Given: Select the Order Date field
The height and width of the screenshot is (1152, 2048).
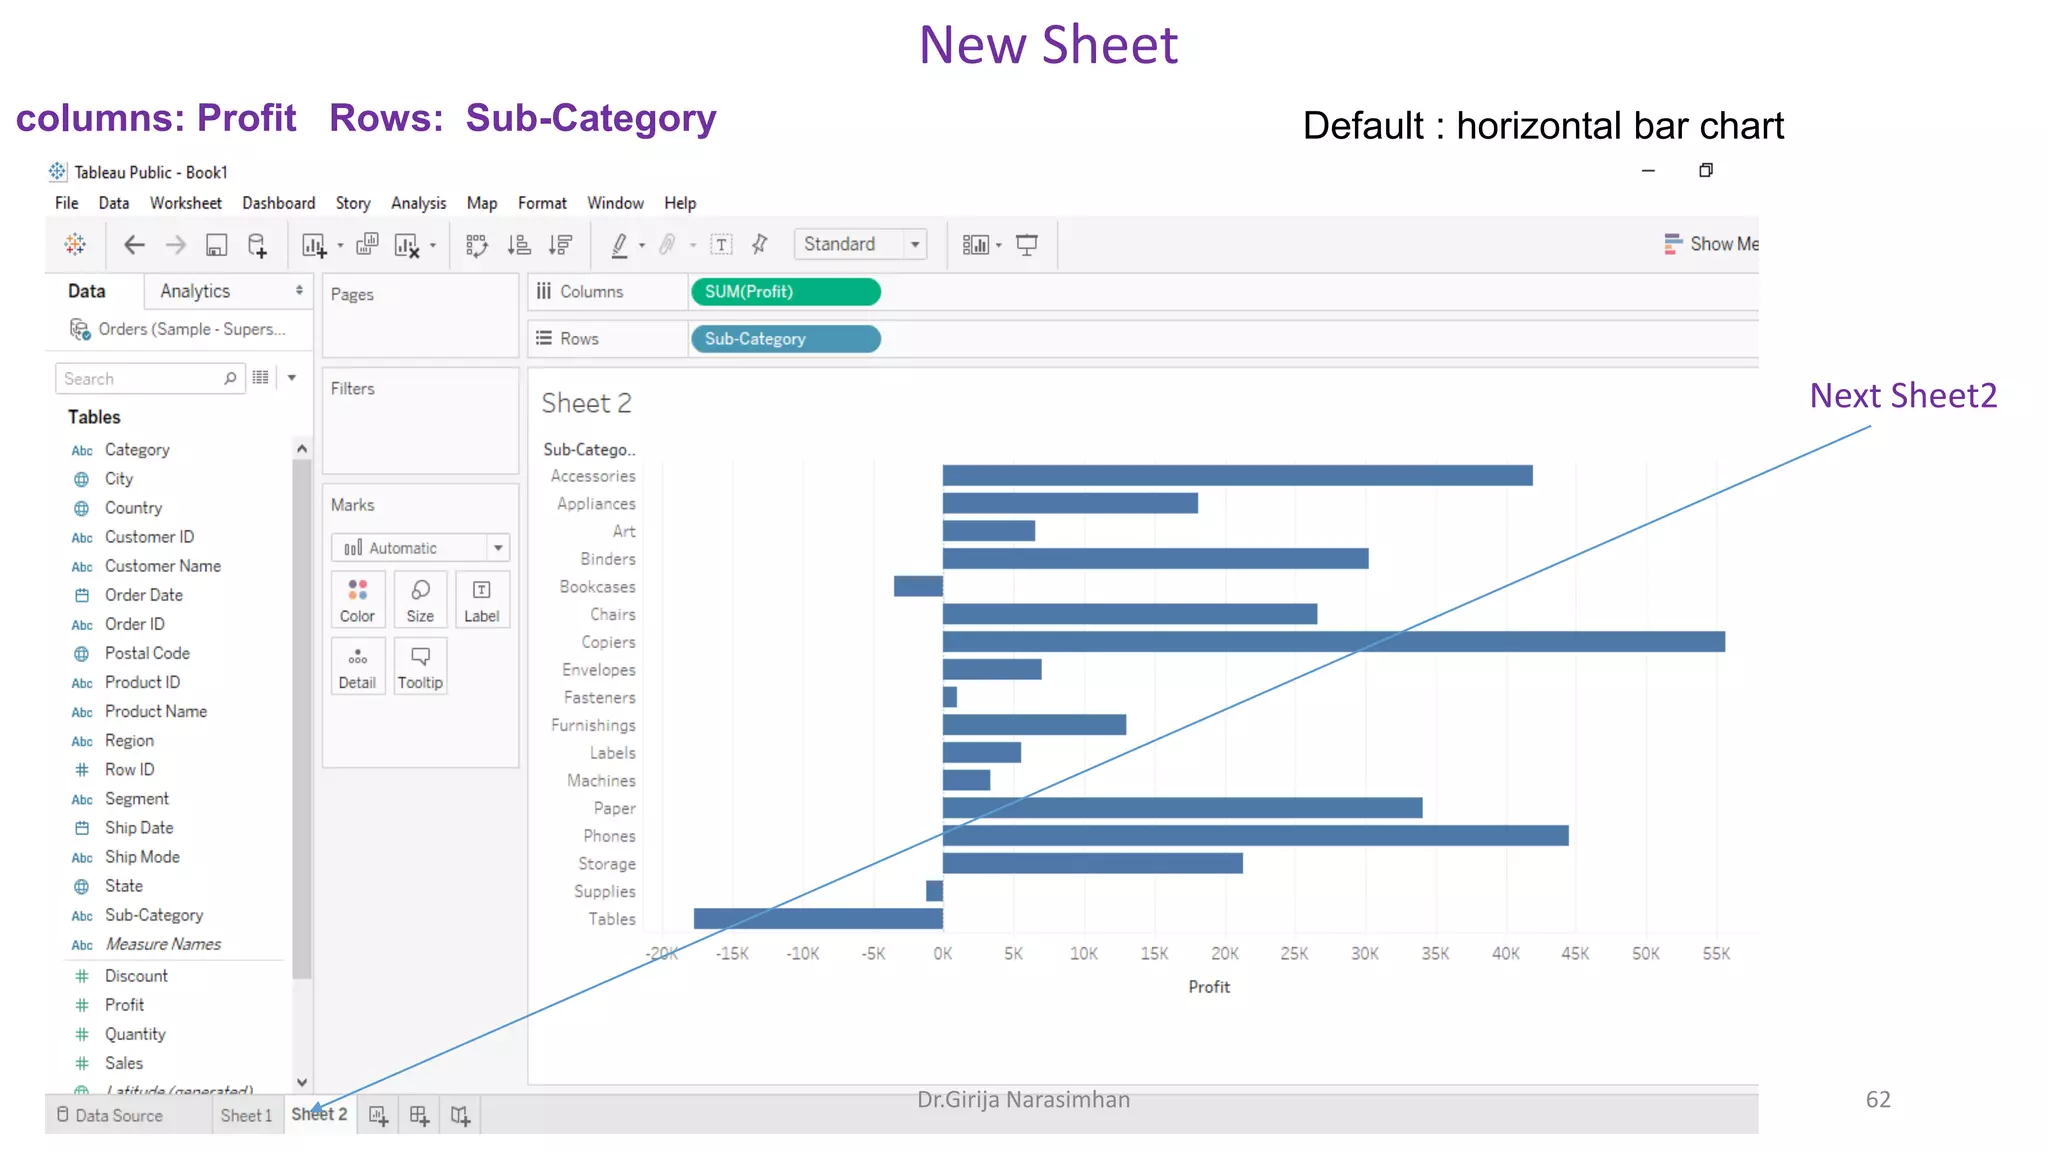Looking at the screenshot, I should coord(144,595).
